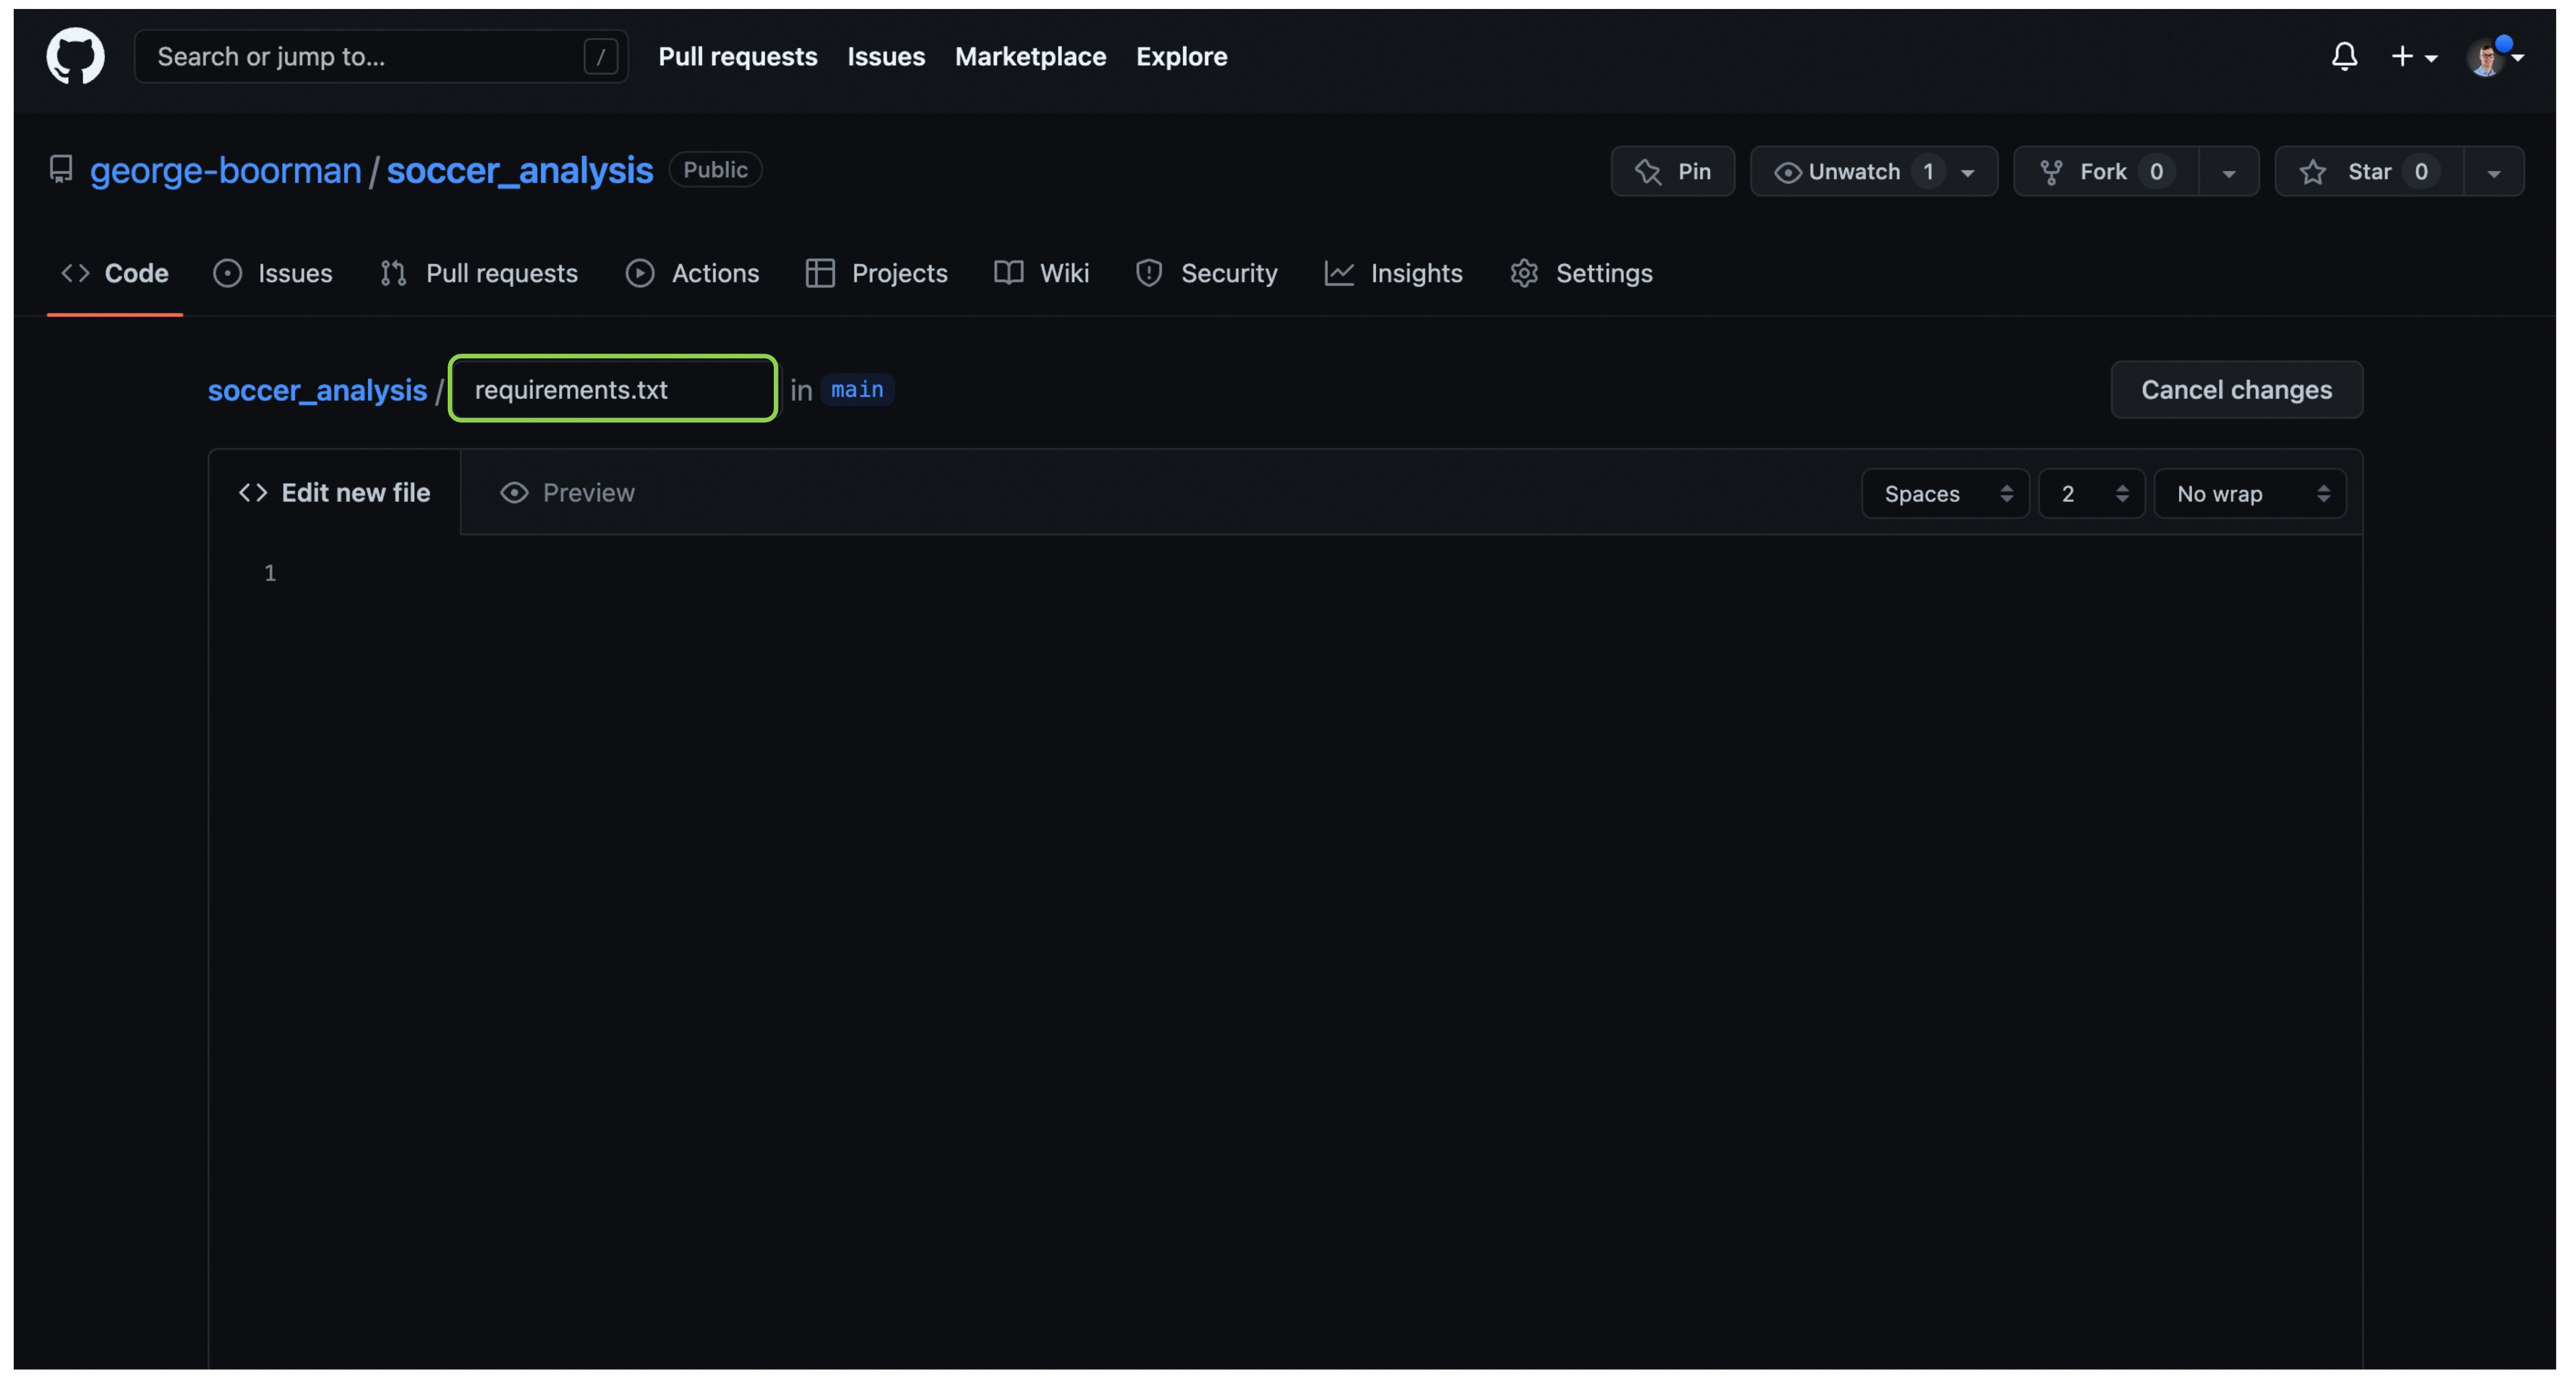Viewport: 2576px width, 1391px height.
Task: Open the Issues repository tab
Action: click(272, 273)
